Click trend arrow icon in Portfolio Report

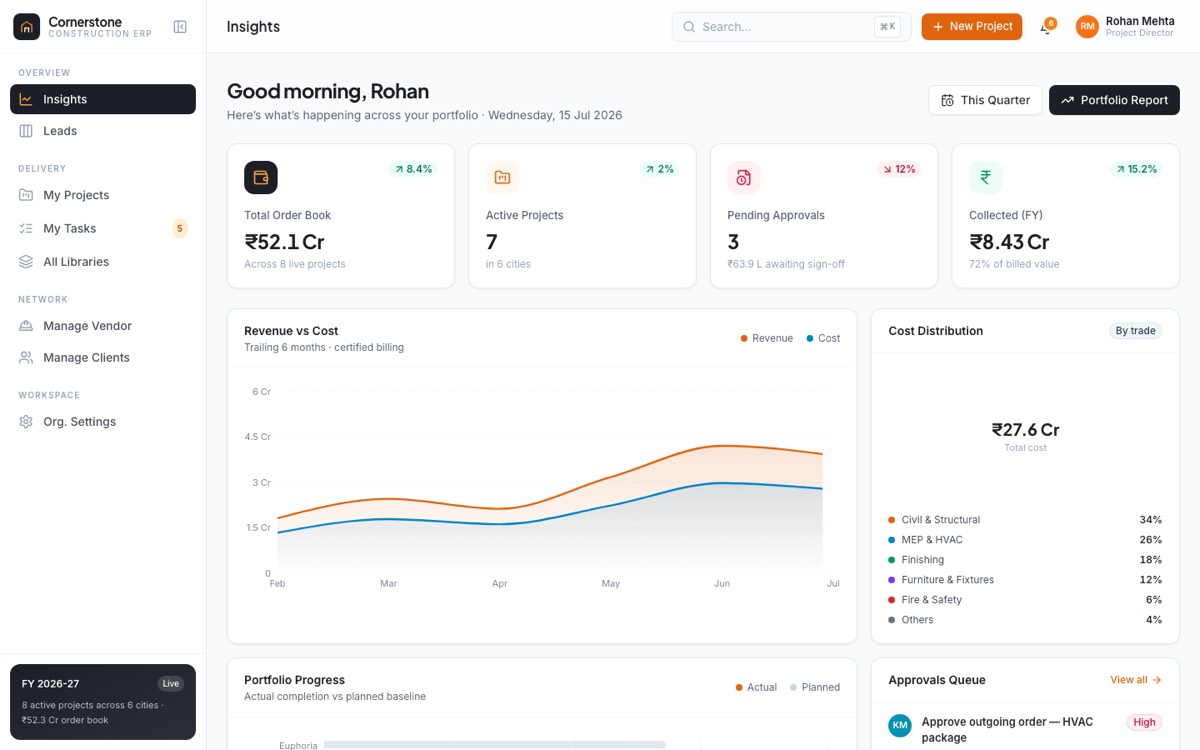(1067, 100)
